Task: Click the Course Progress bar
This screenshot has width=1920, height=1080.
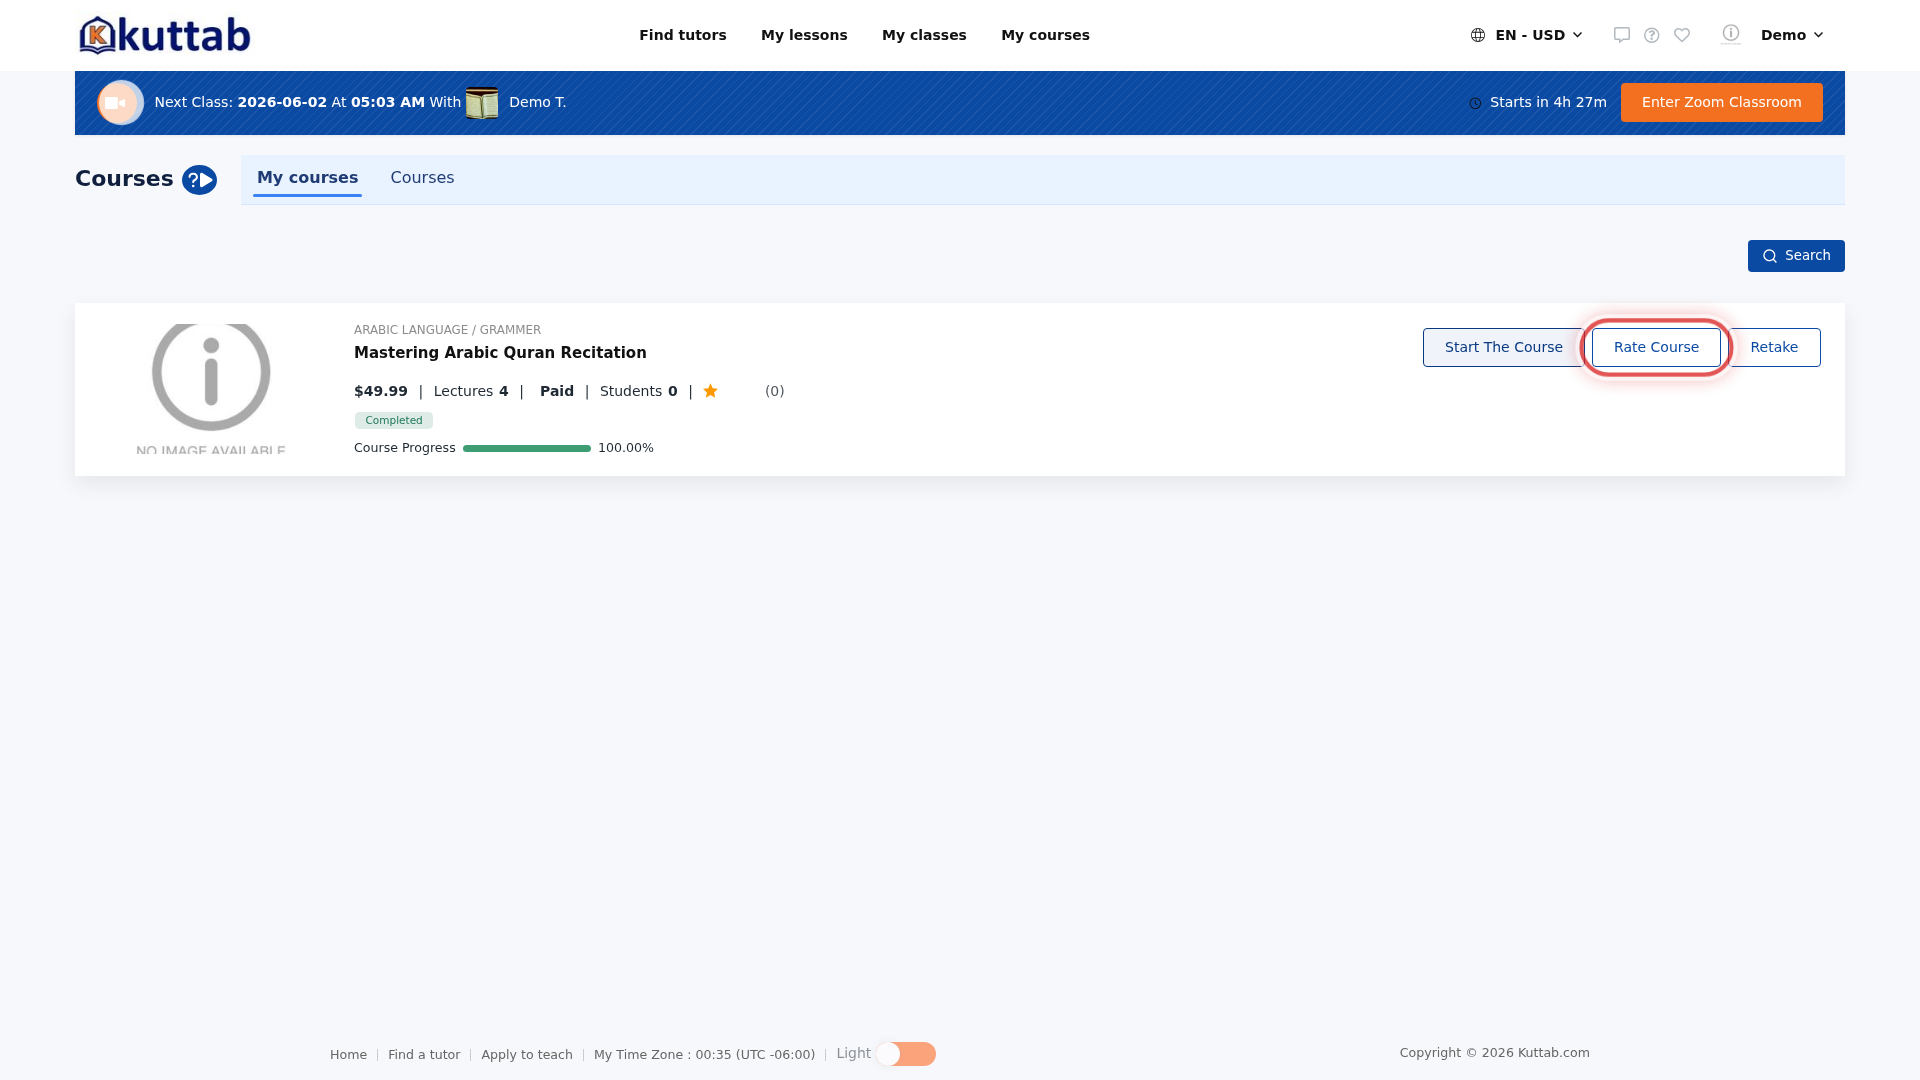Action: click(x=527, y=448)
